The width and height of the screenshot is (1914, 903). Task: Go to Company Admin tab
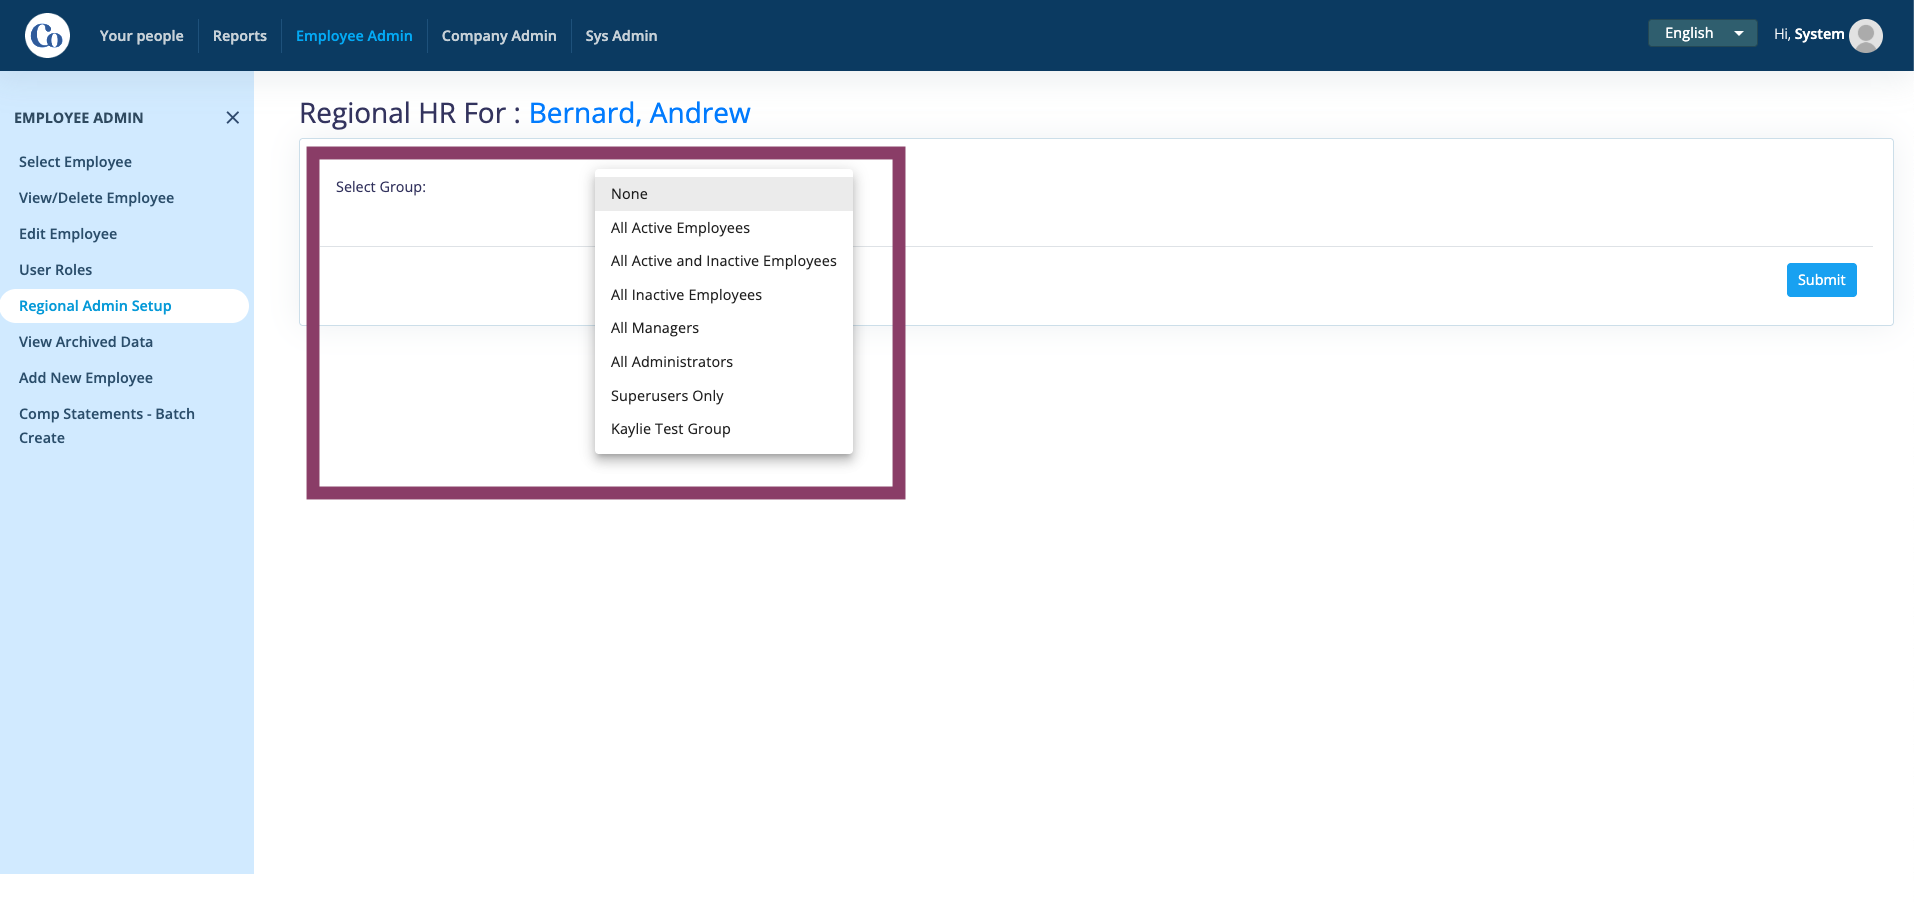point(499,36)
